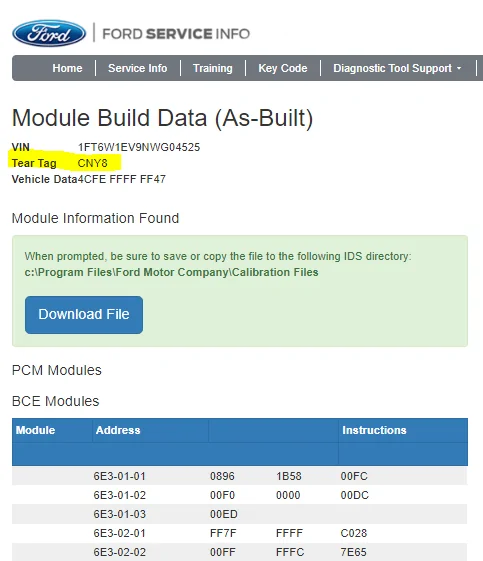The height and width of the screenshot is (561, 483).
Task: Click the value C028 in row 6E3-02-01
Action: point(354,533)
